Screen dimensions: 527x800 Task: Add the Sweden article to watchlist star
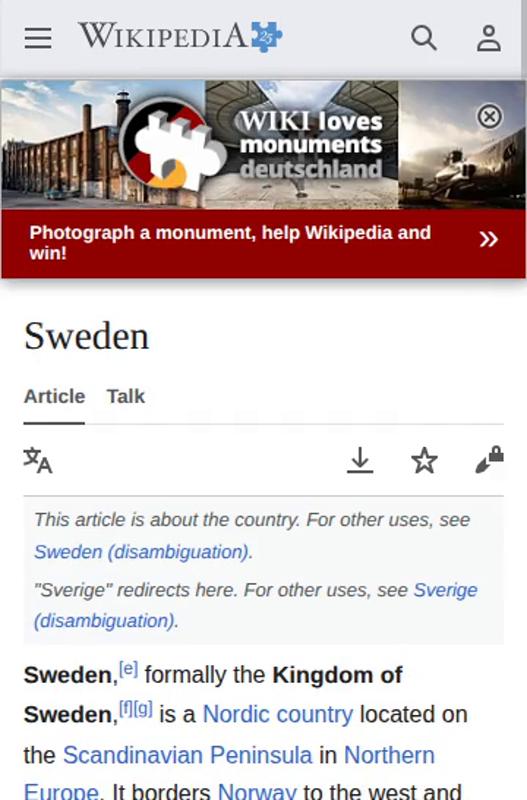[424, 460]
